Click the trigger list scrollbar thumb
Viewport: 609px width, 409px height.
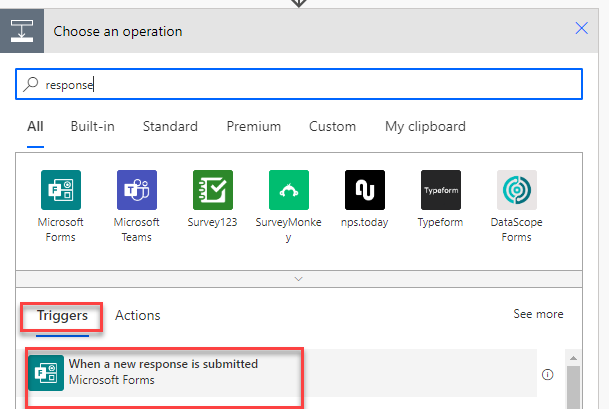pos(573,387)
